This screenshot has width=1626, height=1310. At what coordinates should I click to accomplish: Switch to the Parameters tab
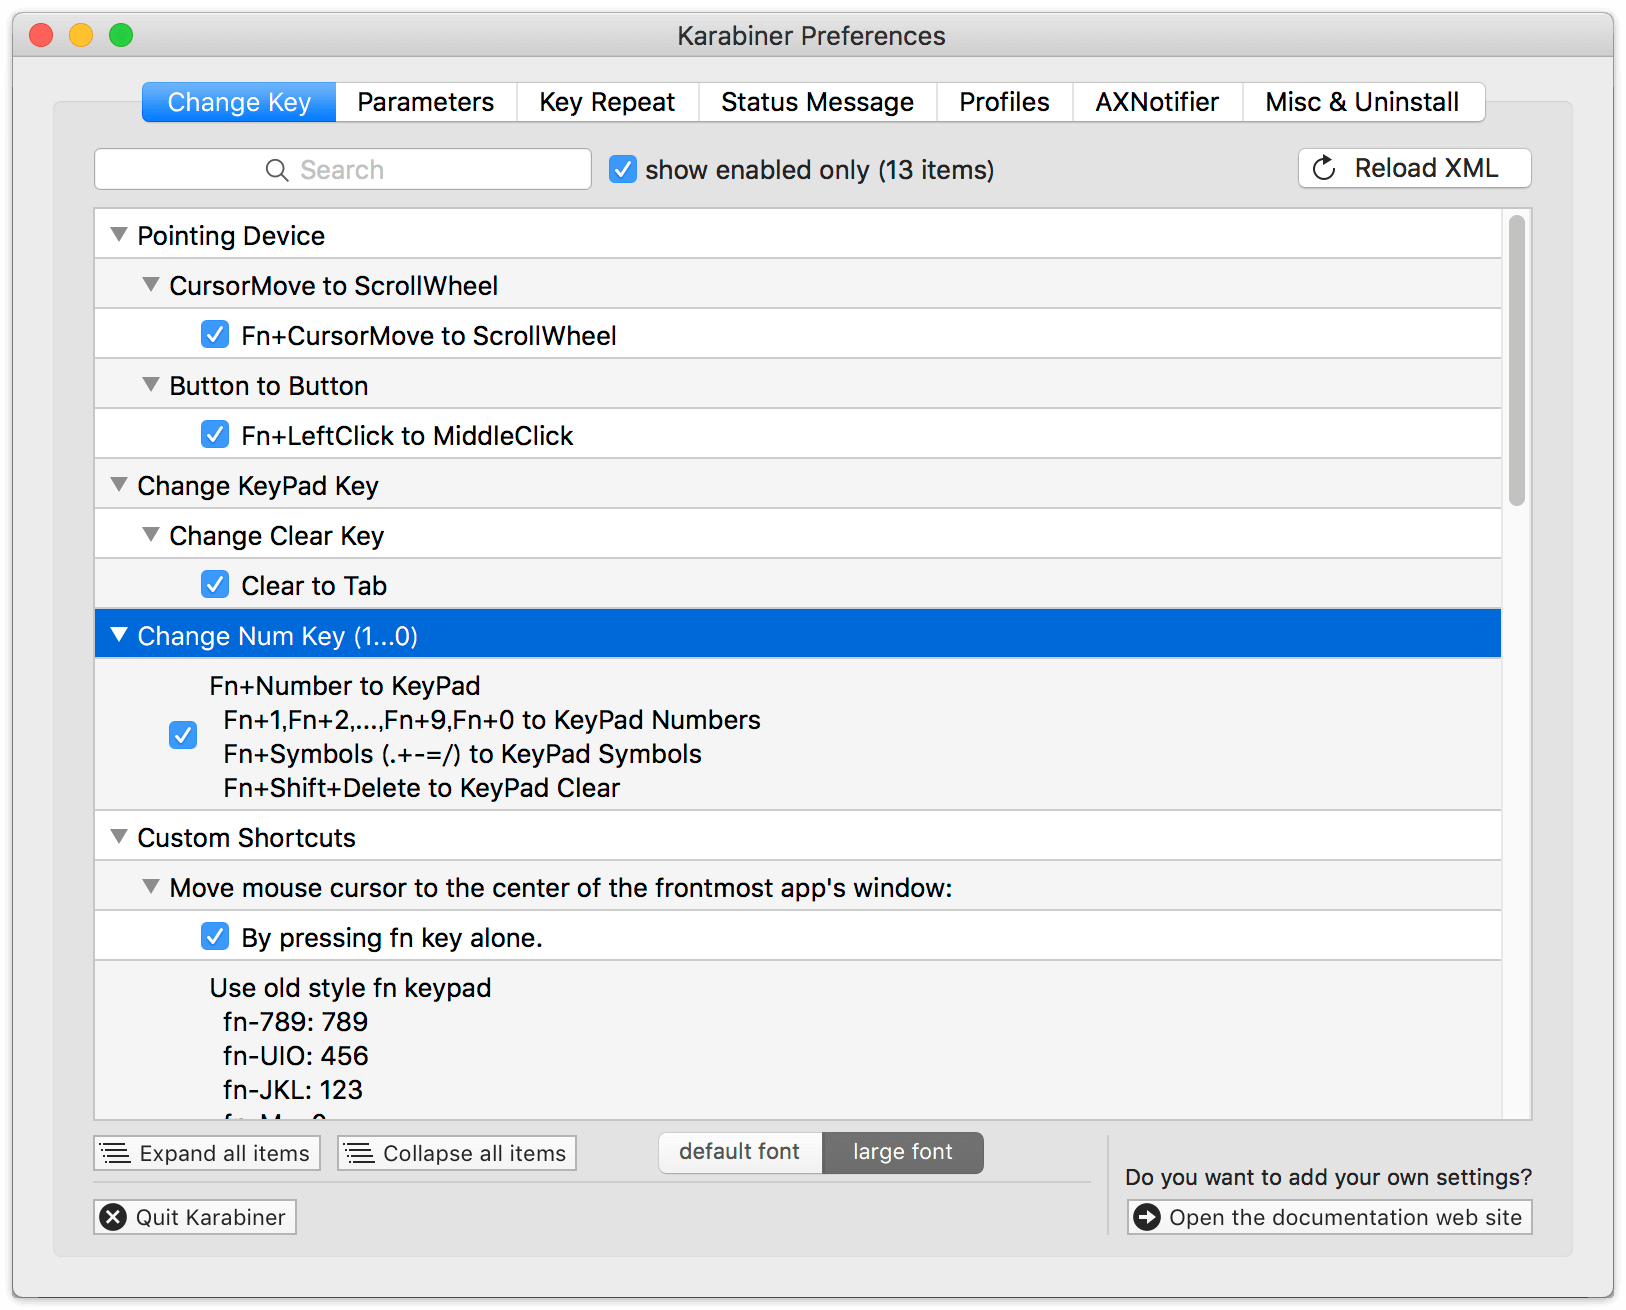pos(426,102)
